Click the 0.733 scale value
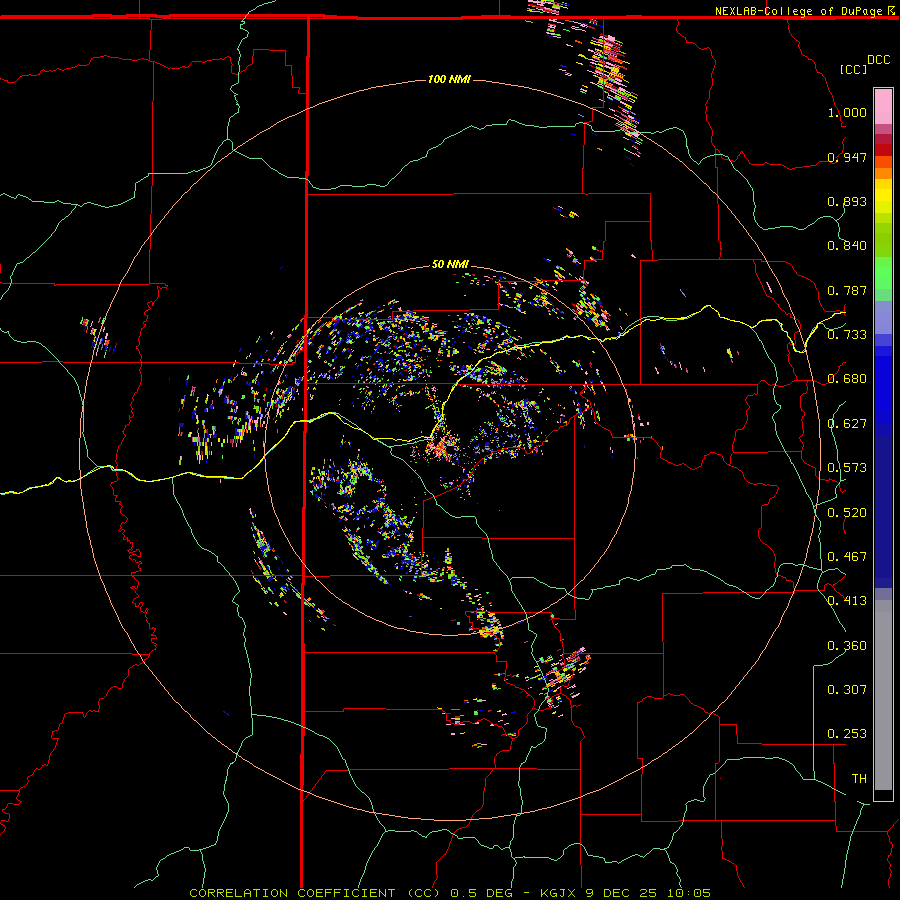 tap(847, 335)
